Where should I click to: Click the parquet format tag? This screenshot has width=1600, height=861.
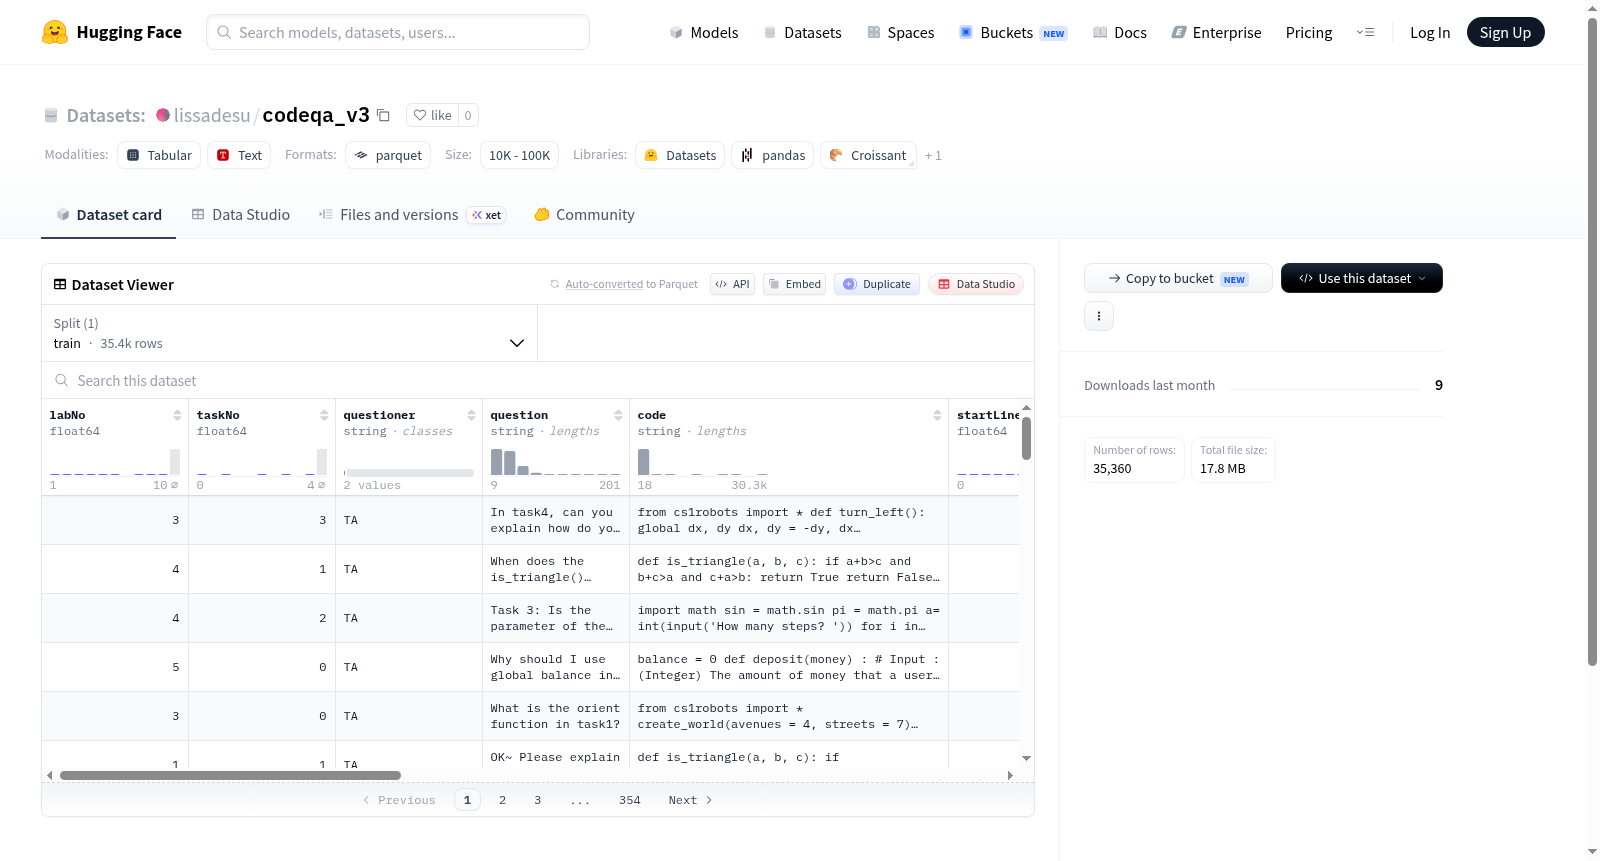click(388, 155)
